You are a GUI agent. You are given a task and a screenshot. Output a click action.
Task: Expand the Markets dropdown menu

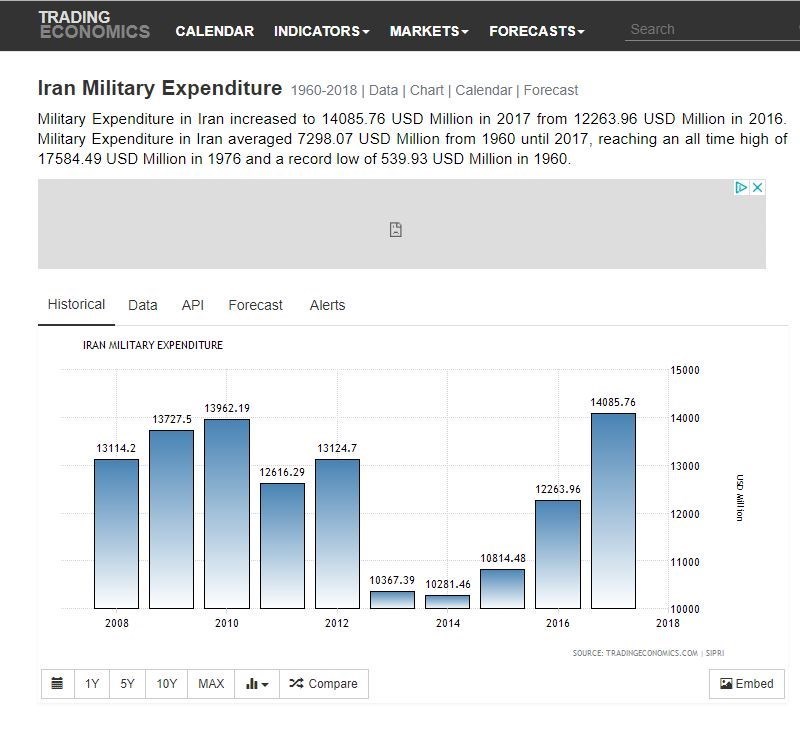pos(429,31)
